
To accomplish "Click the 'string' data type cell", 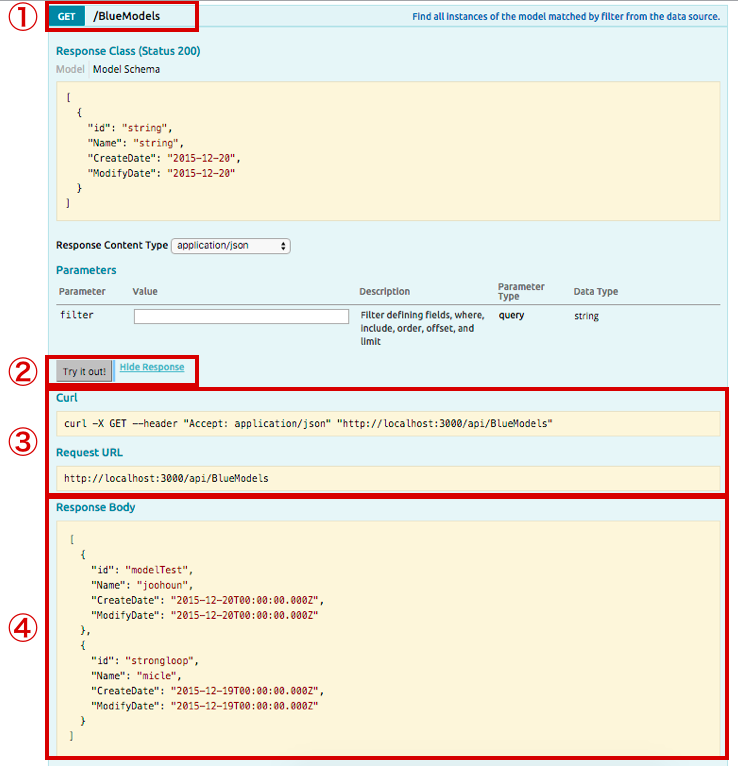I will pos(586,316).
